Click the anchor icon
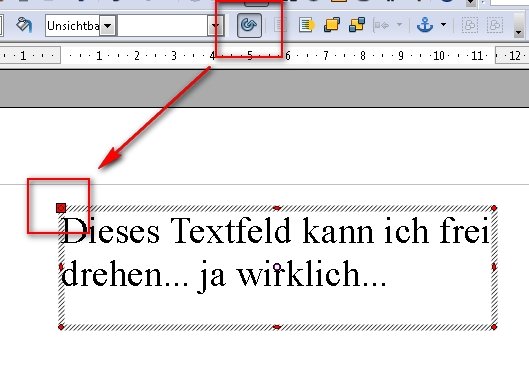529x378 pixels. tap(425, 25)
